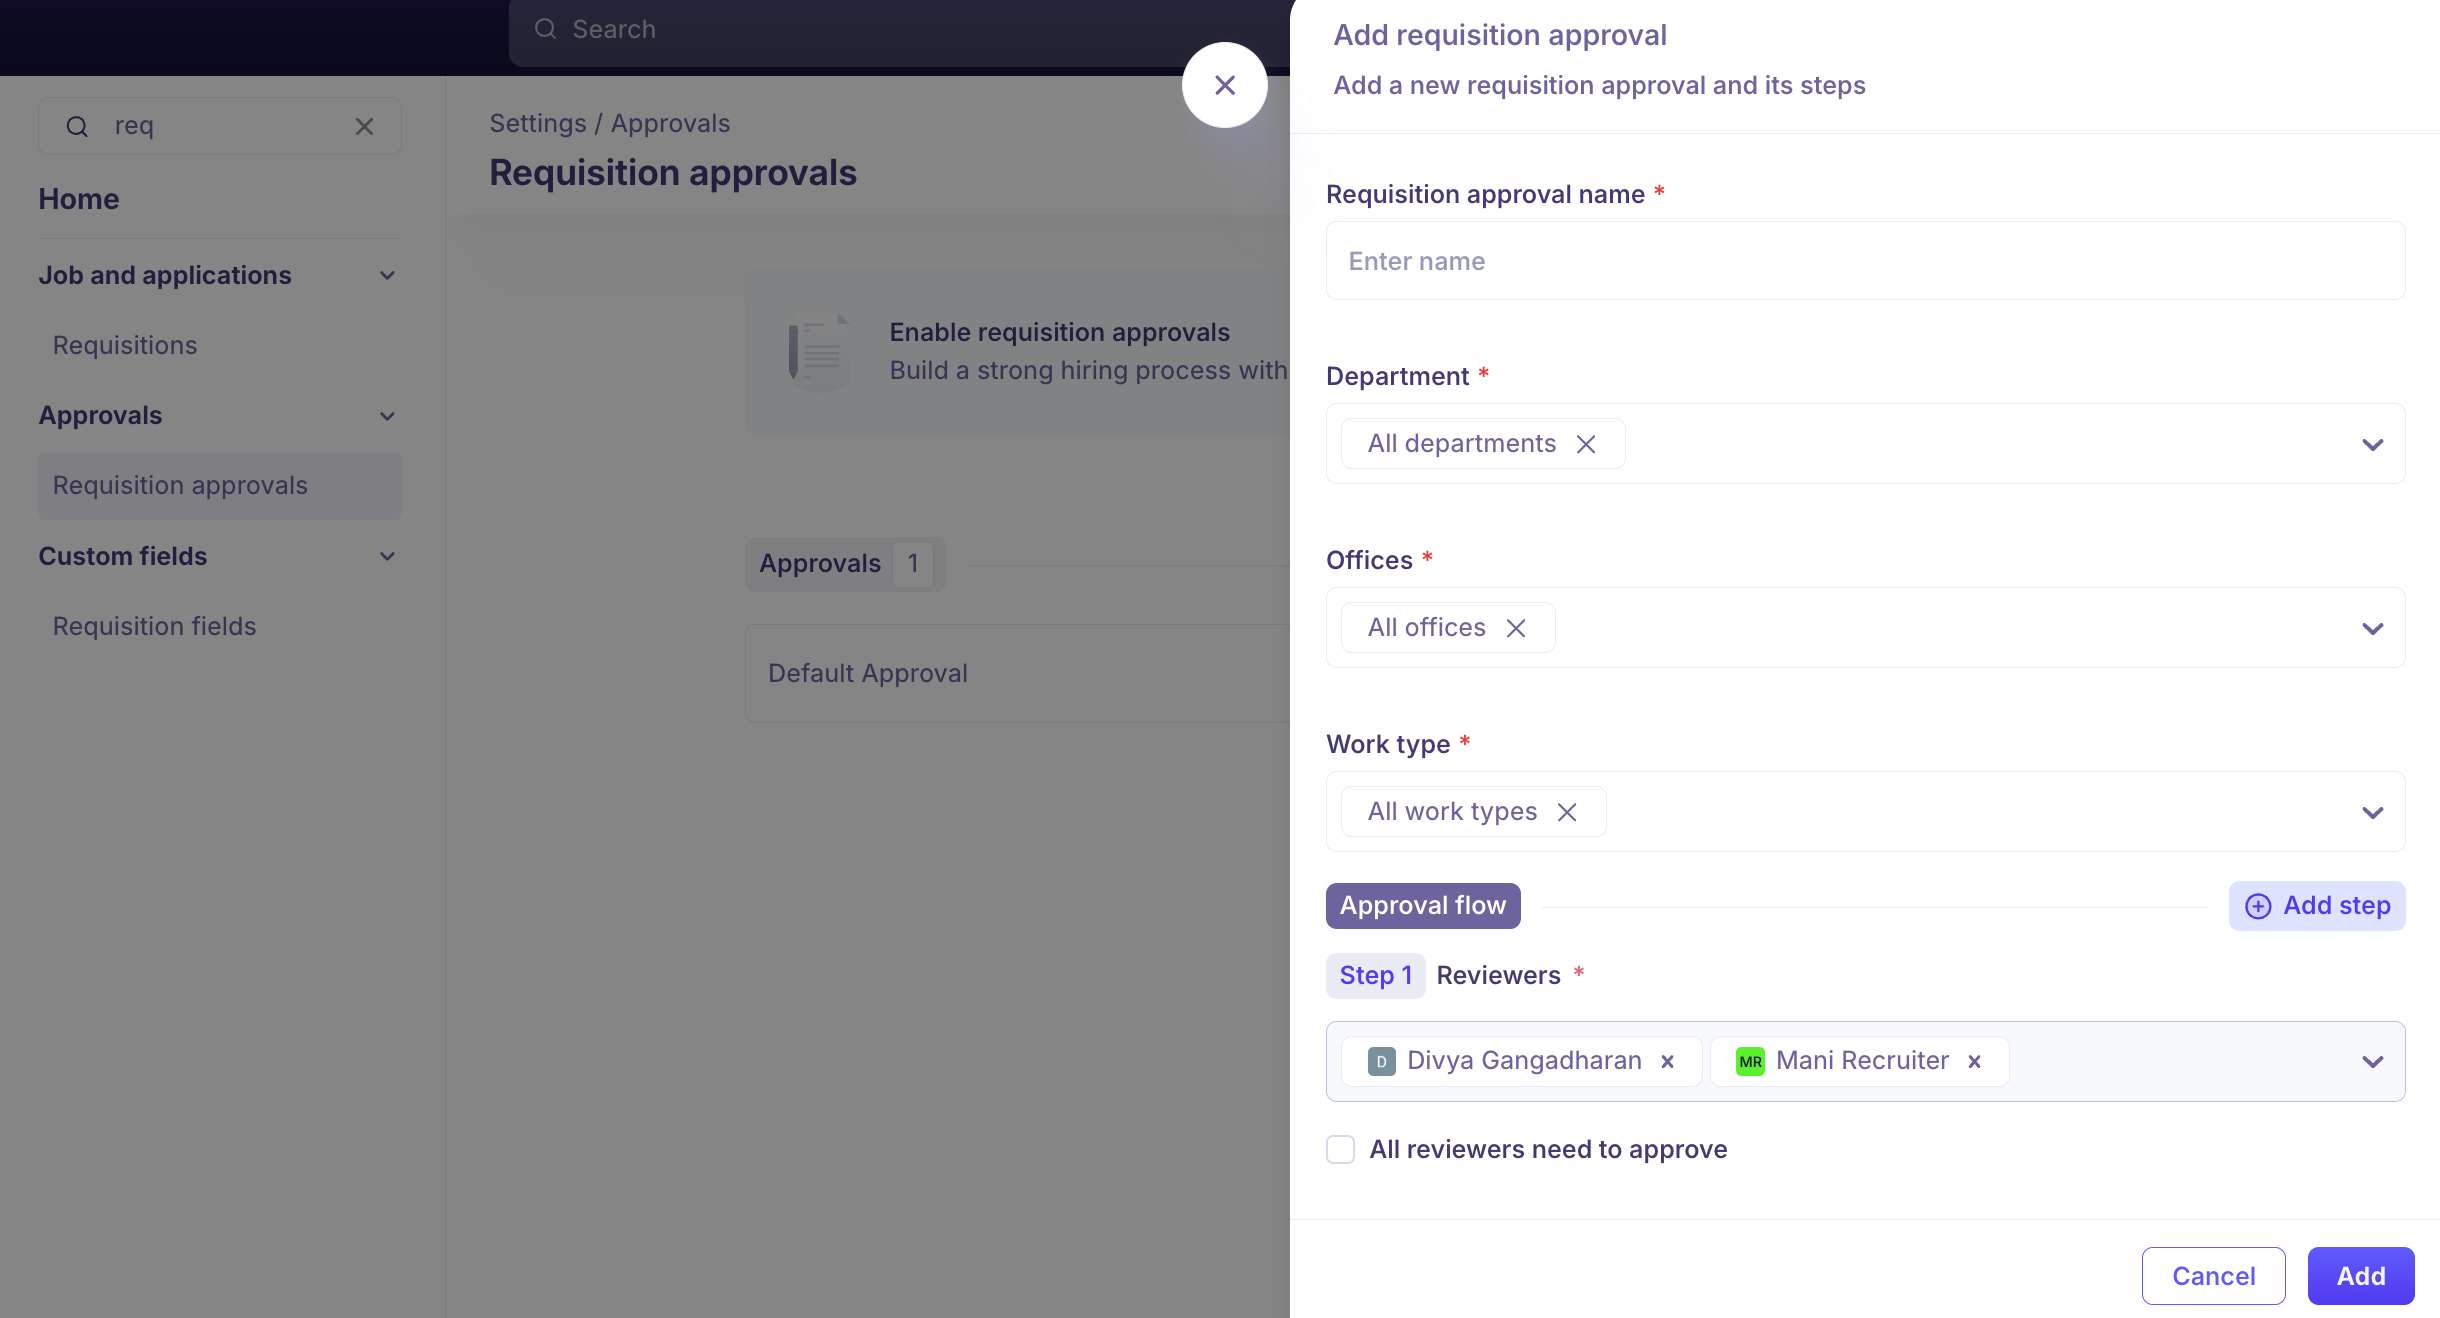Open Requisition fields in the sidebar
This screenshot has width=2440, height=1318.
[154, 626]
